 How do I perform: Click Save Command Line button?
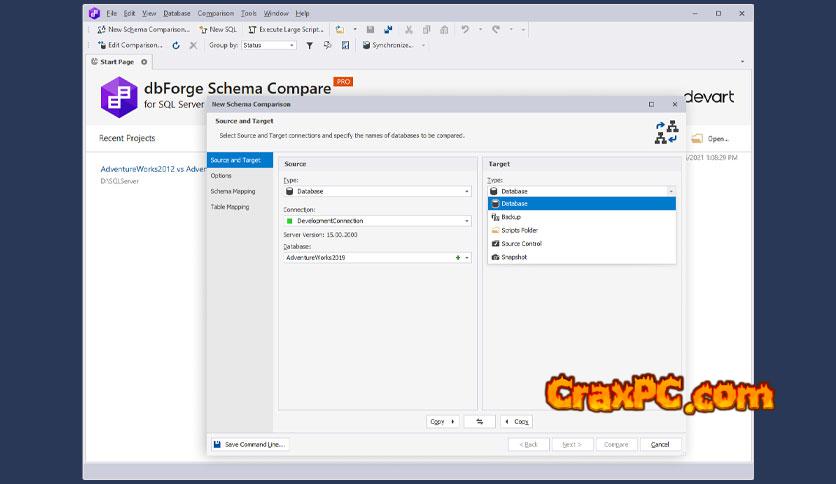250,445
